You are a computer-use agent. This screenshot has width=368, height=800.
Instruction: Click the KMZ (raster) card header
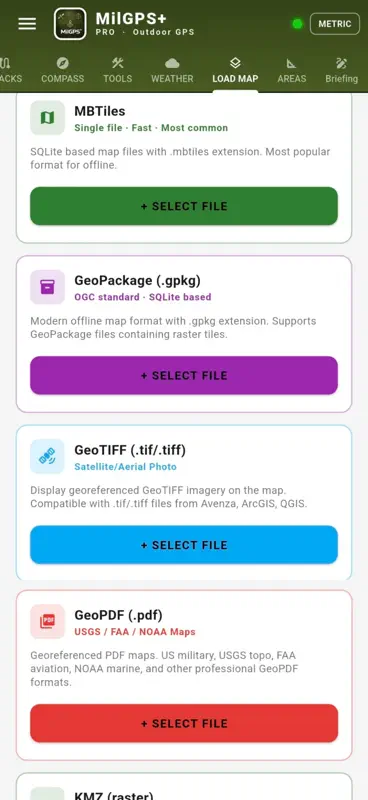click(x=184, y=788)
